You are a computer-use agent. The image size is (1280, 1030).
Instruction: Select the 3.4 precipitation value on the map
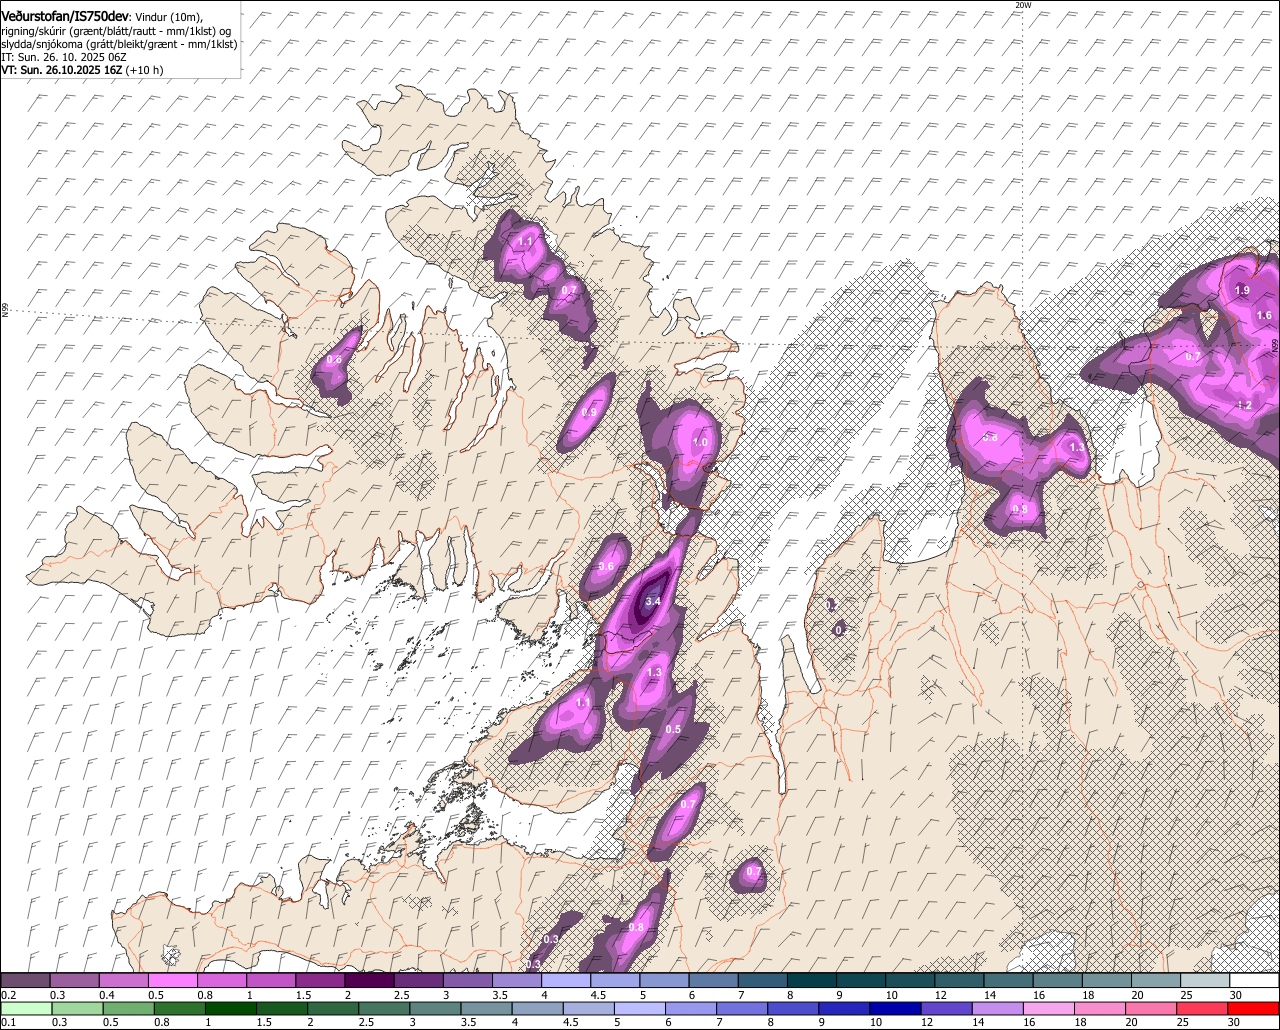654,601
